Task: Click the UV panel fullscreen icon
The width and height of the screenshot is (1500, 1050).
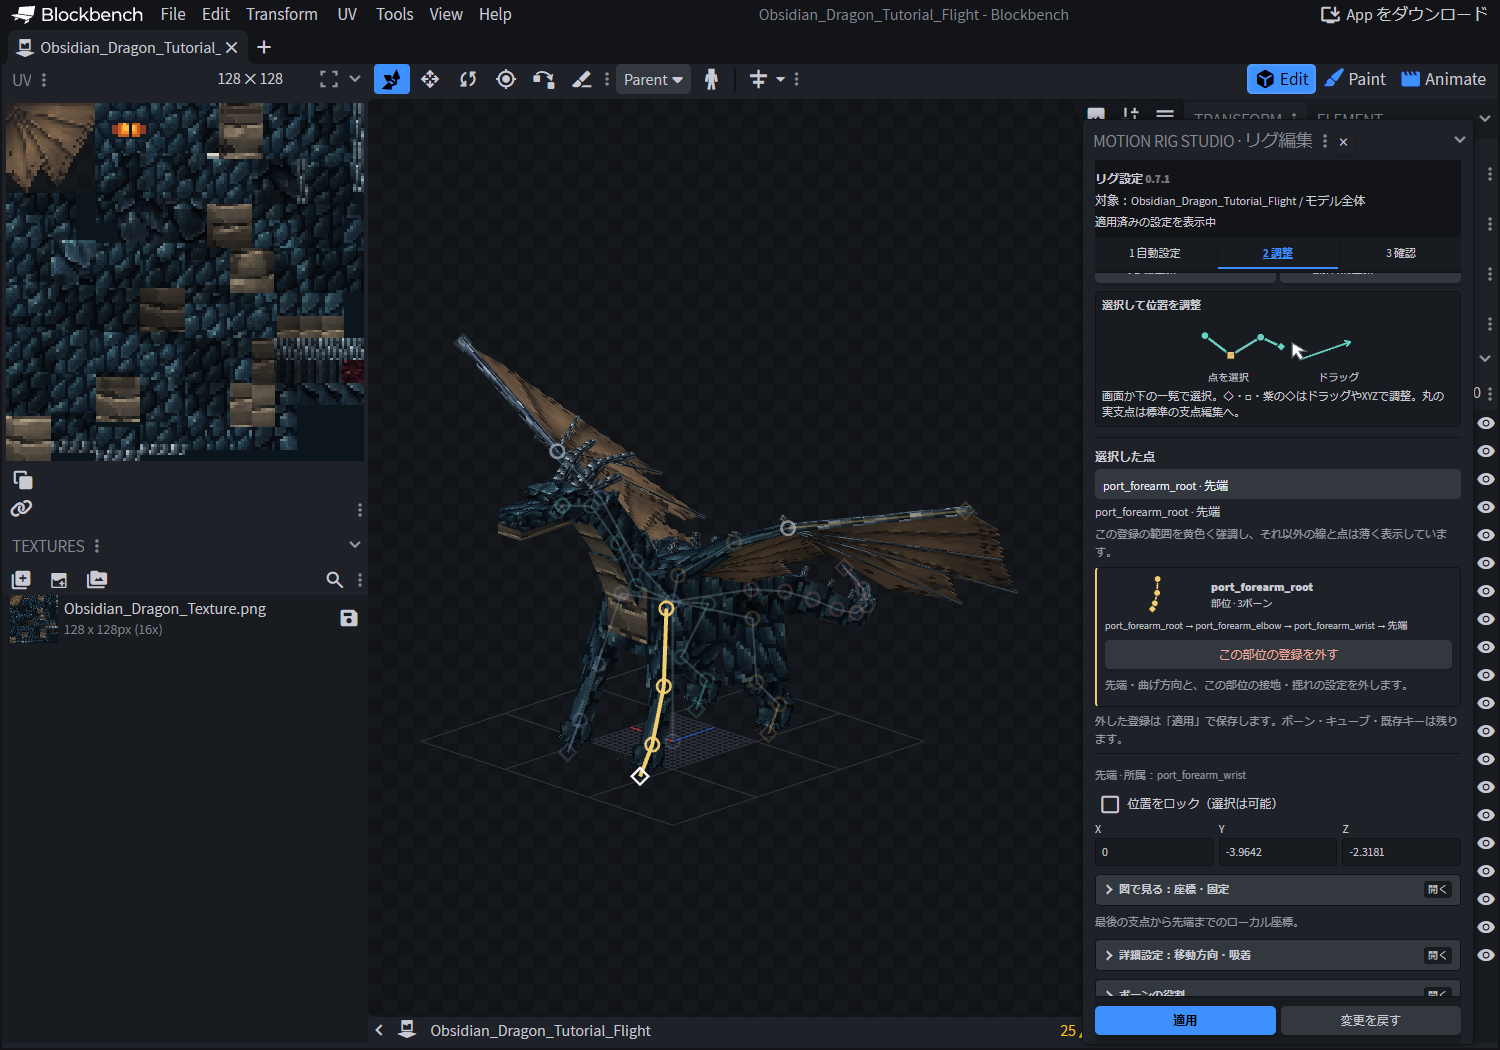Action: pos(328,79)
